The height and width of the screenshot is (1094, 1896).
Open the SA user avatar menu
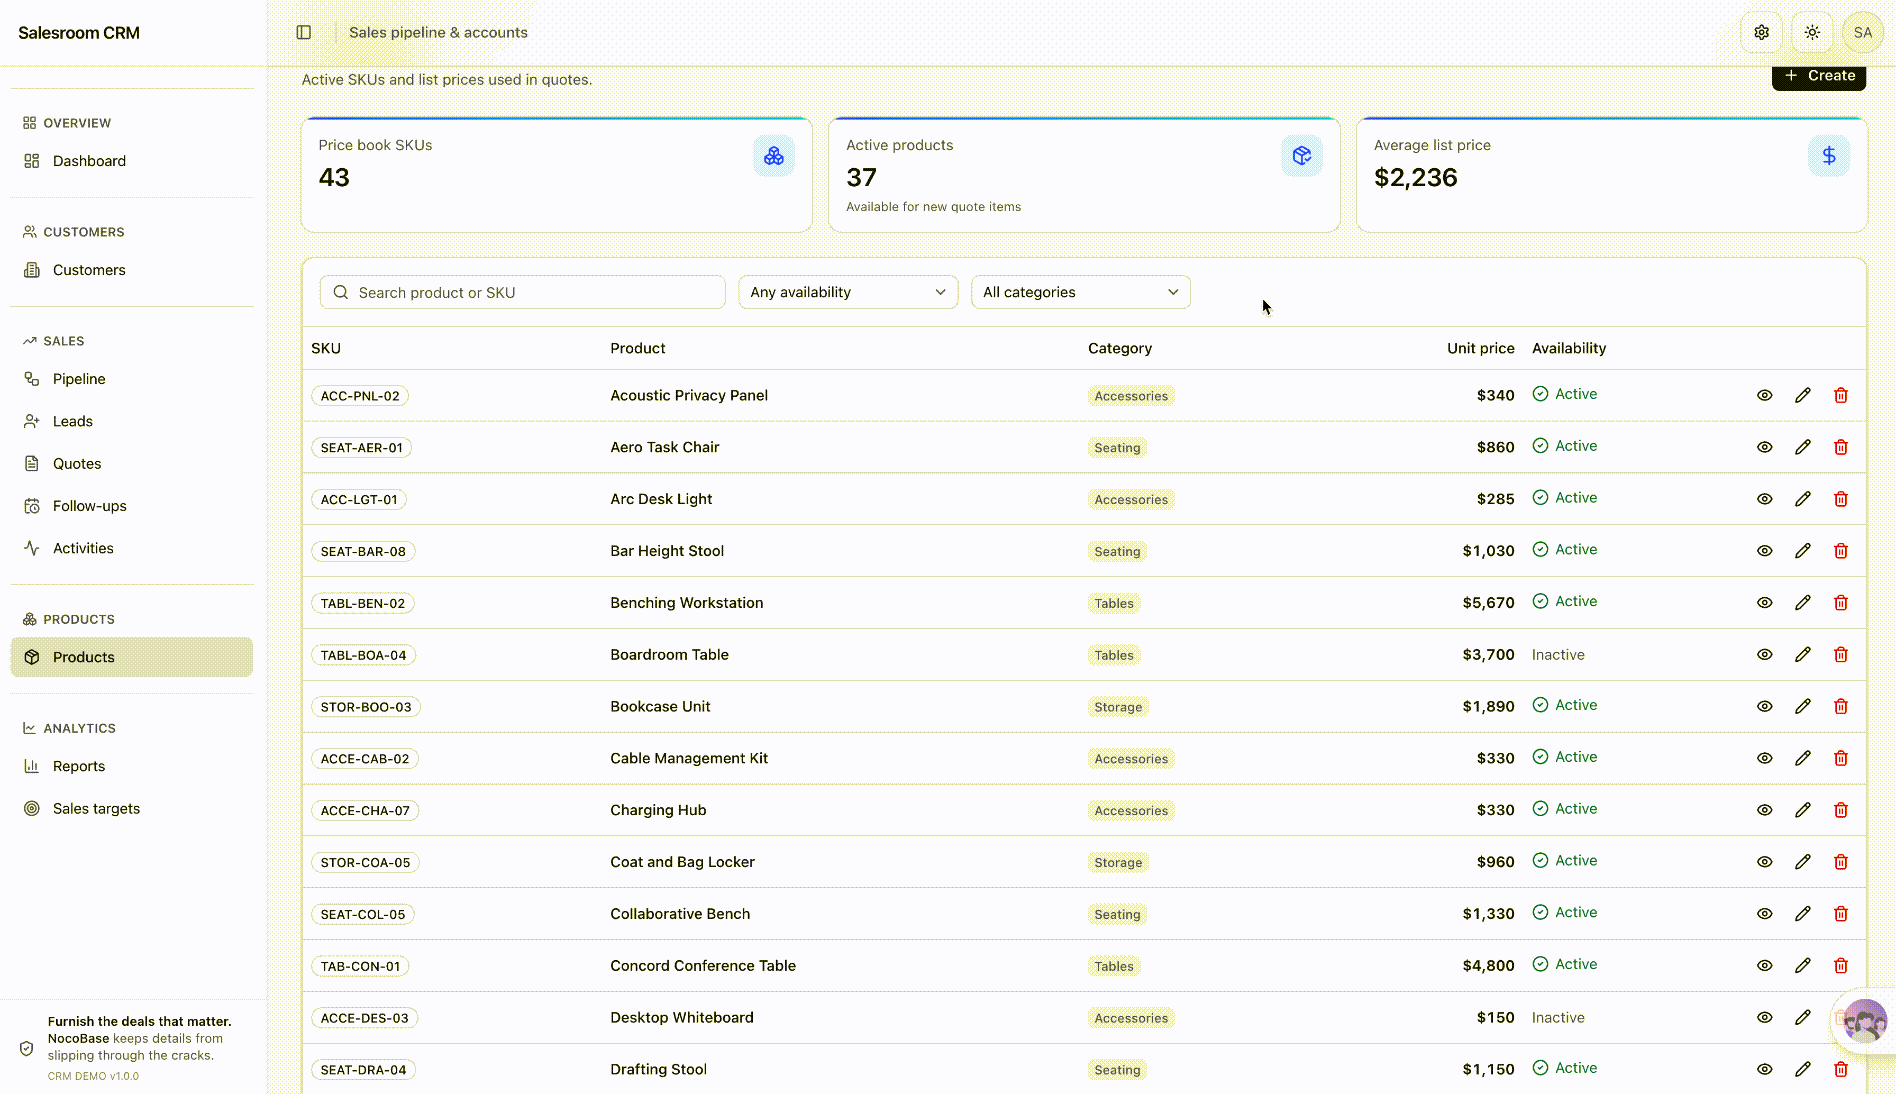coord(1863,32)
